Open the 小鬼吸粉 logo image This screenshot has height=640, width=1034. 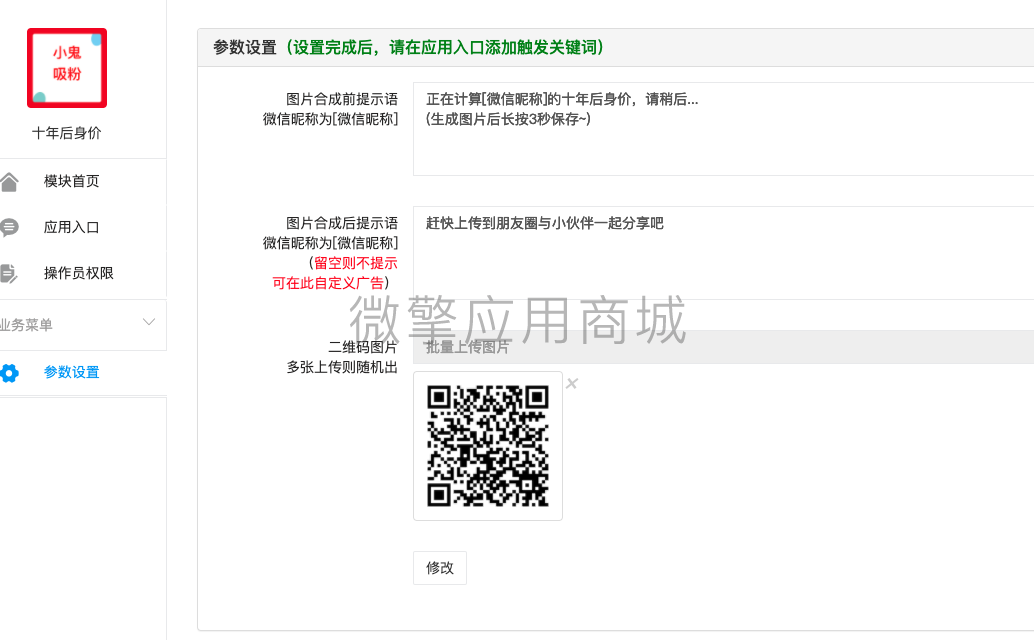click(x=66, y=69)
